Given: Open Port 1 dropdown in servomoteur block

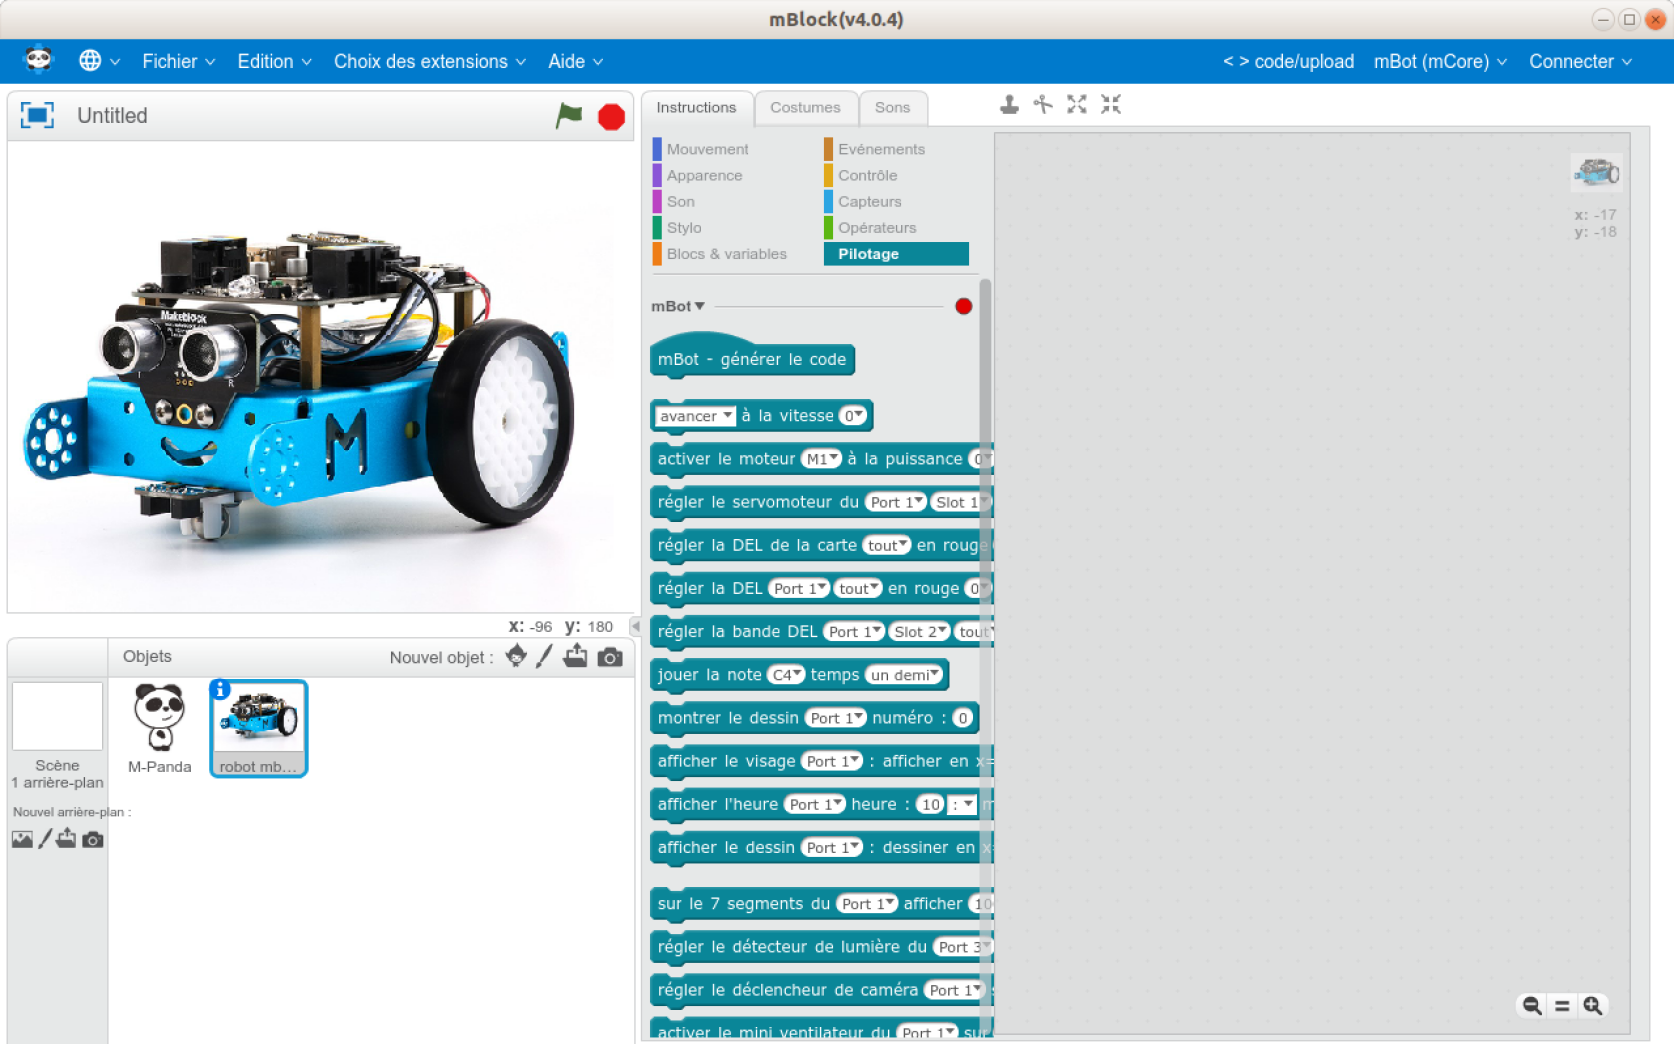Looking at the screenshot, I should [896, 502].
